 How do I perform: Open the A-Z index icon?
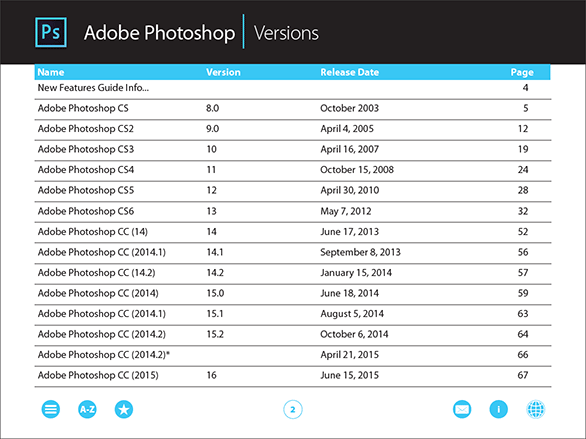[x=87, y=409]
